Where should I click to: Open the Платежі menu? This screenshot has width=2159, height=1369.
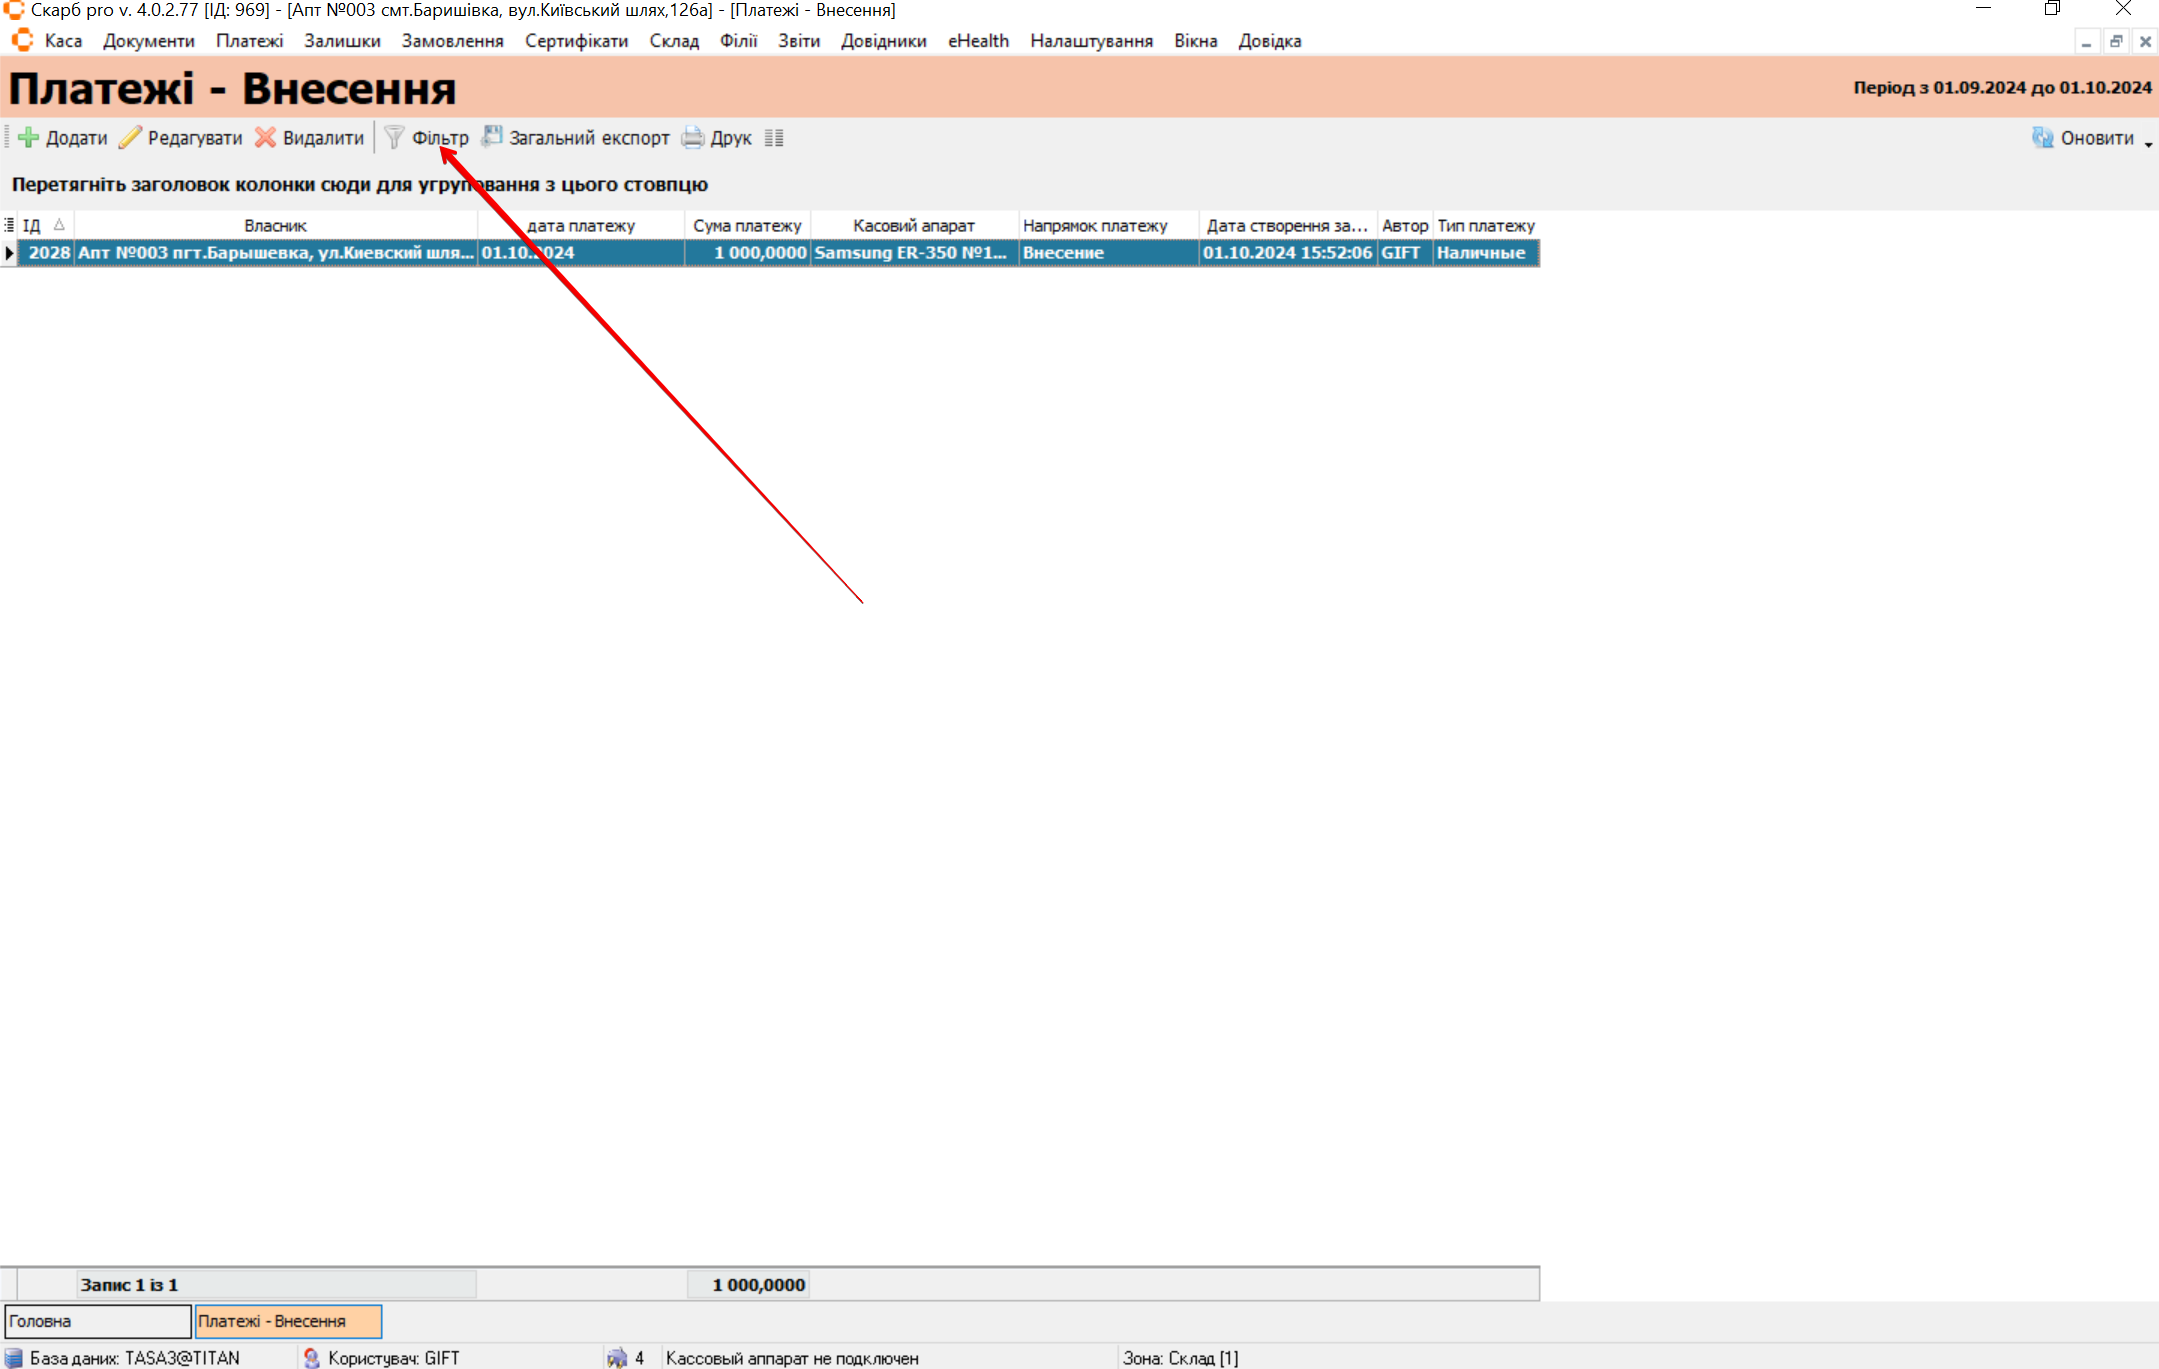(x=249, y=41)
